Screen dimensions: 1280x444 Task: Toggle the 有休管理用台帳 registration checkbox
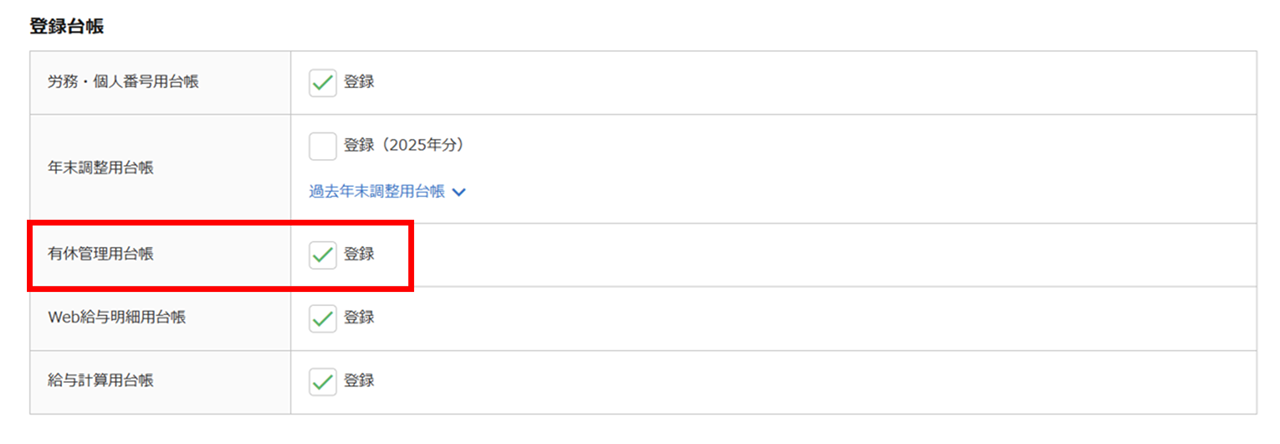coord(323,255)
